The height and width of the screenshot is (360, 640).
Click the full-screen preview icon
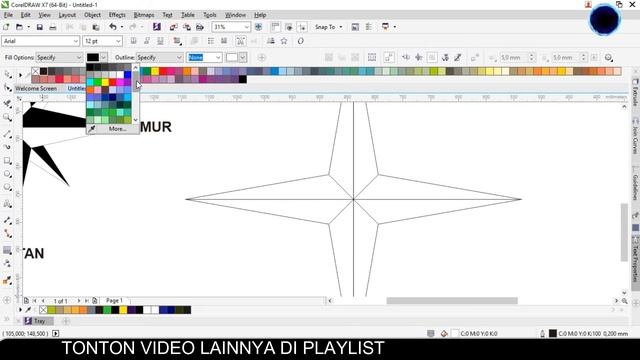[x=258, y=27]
